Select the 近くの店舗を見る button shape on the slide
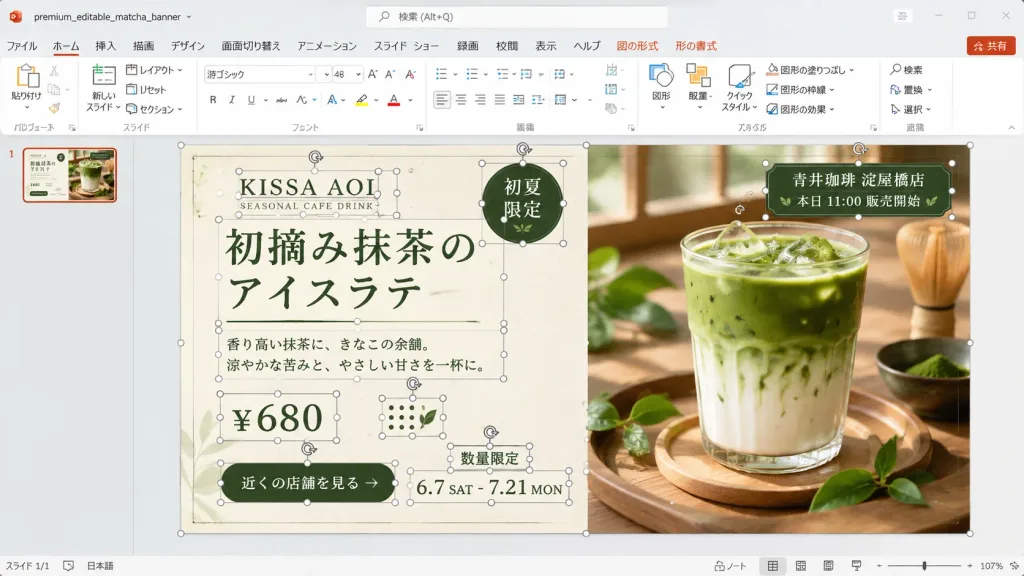 [x=308, y=483]
